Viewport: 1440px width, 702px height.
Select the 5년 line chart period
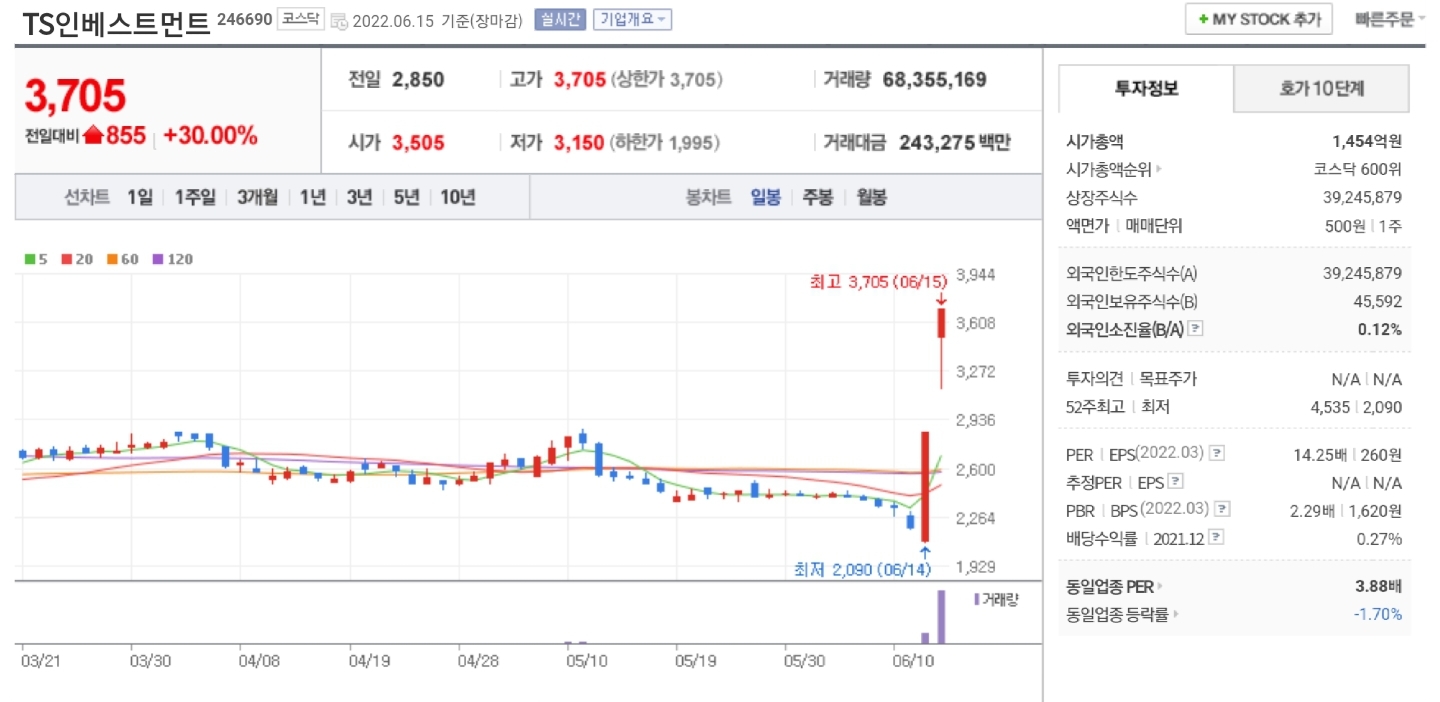pos(407,197)
